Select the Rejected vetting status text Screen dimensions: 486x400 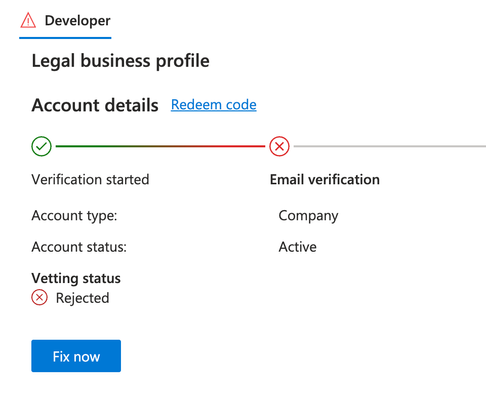(83, 298)
